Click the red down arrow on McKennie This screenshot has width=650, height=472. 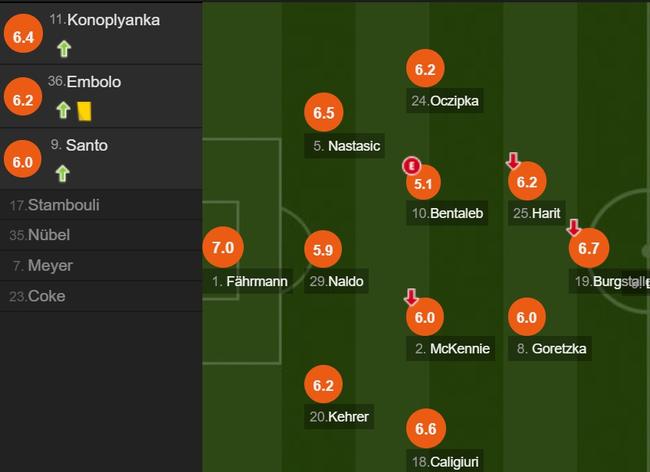click(411, 297)
